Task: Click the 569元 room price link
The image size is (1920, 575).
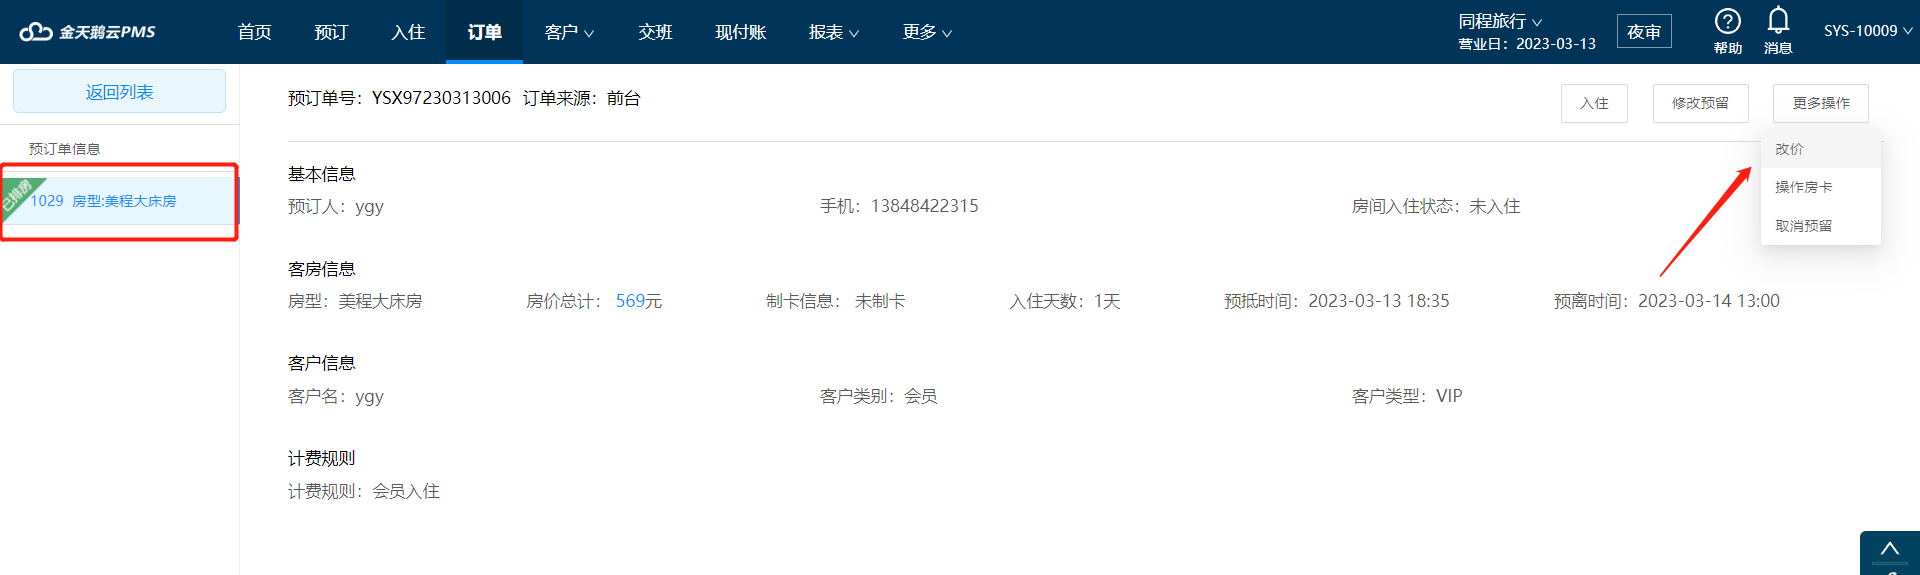Action: click(x=639, y=301)
